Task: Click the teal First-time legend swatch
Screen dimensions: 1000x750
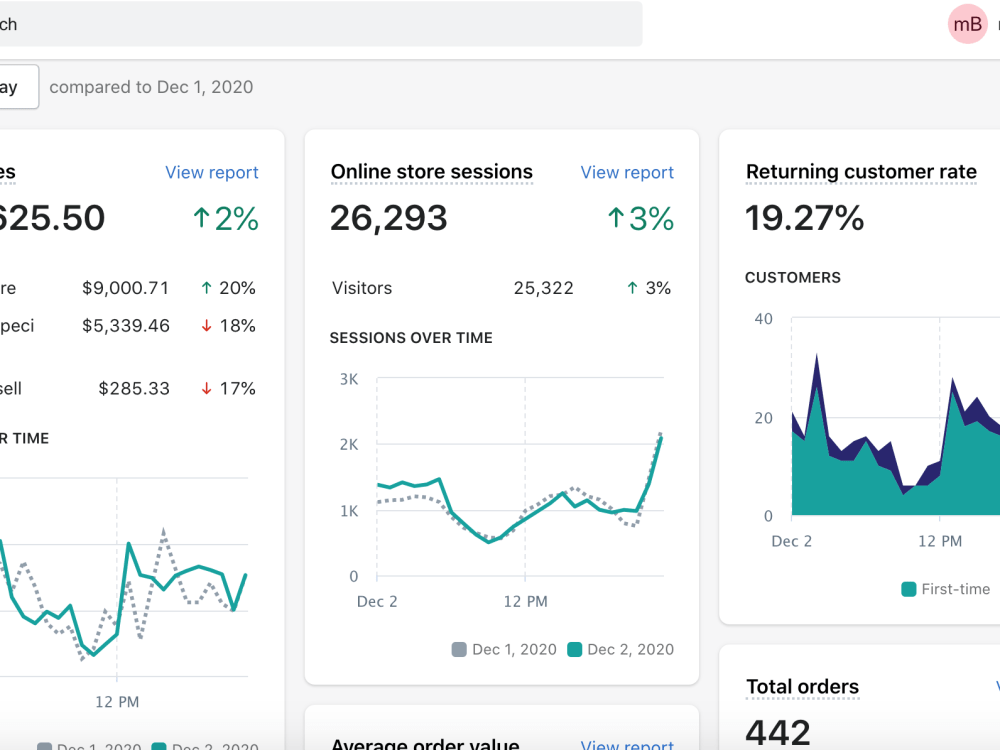Action: pos(909,589)
